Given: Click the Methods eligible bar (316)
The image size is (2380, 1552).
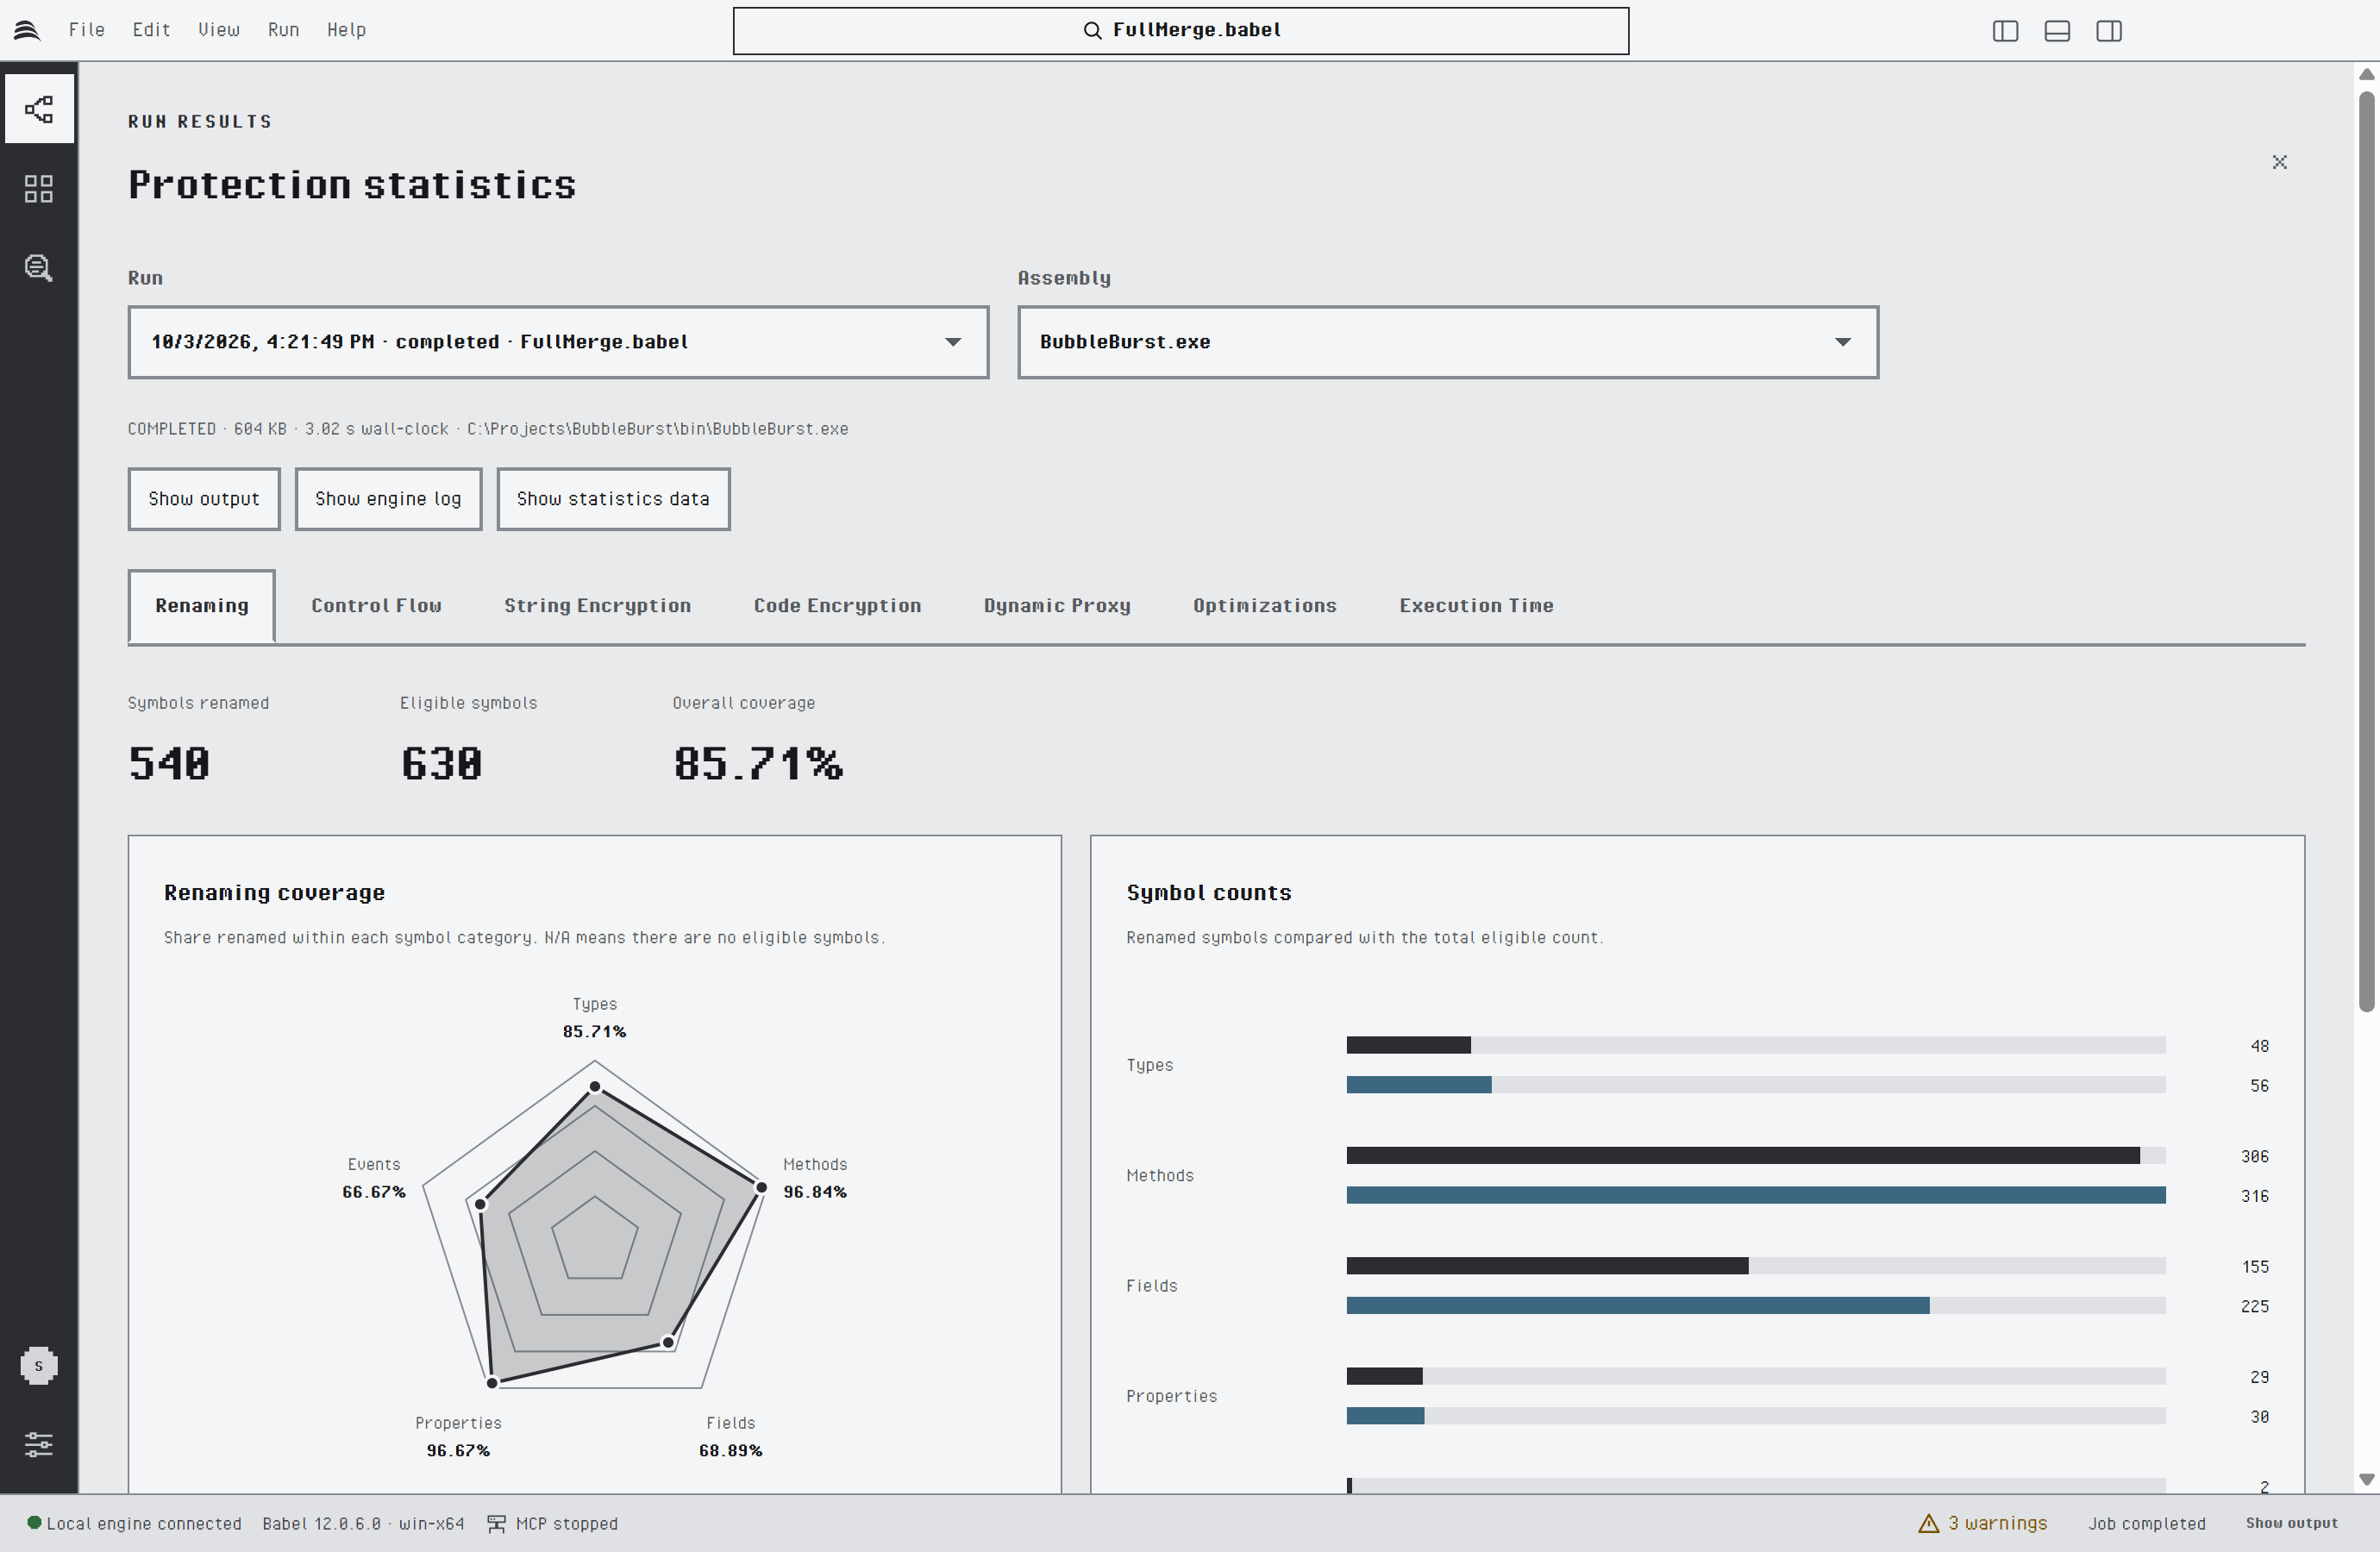Looking at the screenshot, I should coord(1756,1195).
